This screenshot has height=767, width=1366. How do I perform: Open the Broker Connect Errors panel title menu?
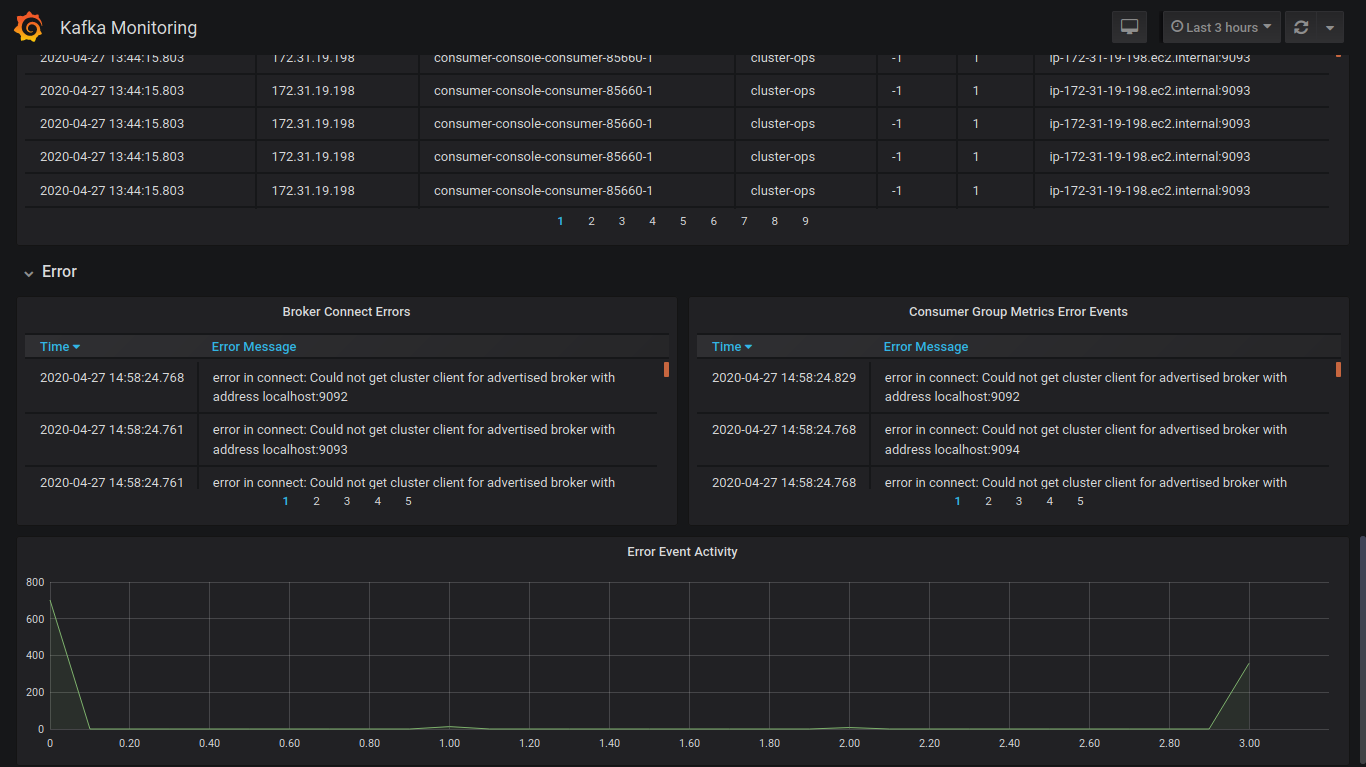(x=346, y=312)
